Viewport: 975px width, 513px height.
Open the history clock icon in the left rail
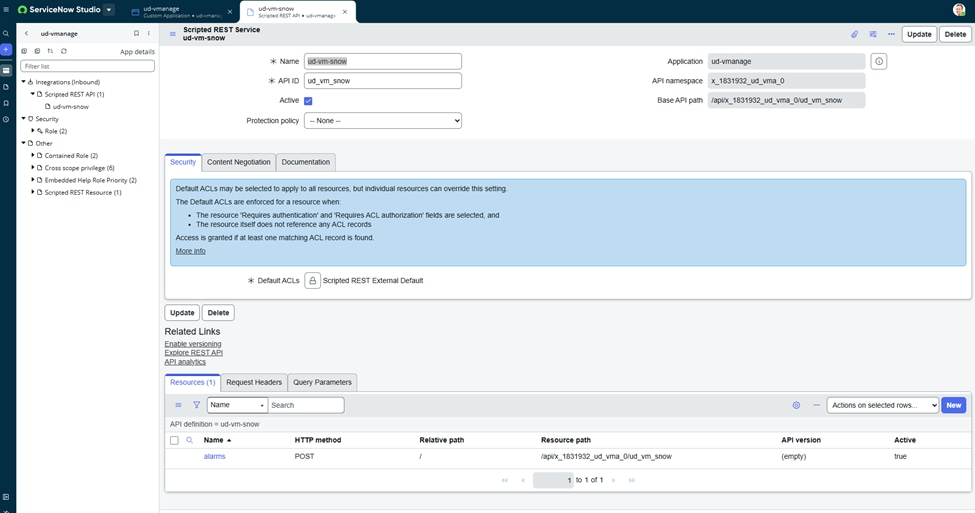[x=6, y=119]
